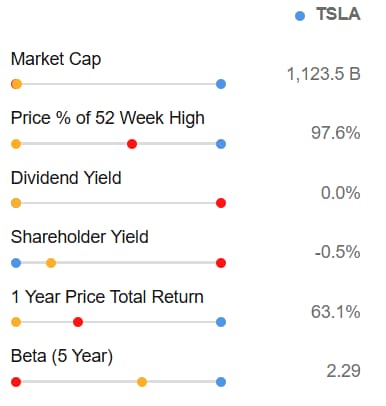Select red dot on Dividend Yield slider
The image size is (386, 406).
[x=221, y=203]
